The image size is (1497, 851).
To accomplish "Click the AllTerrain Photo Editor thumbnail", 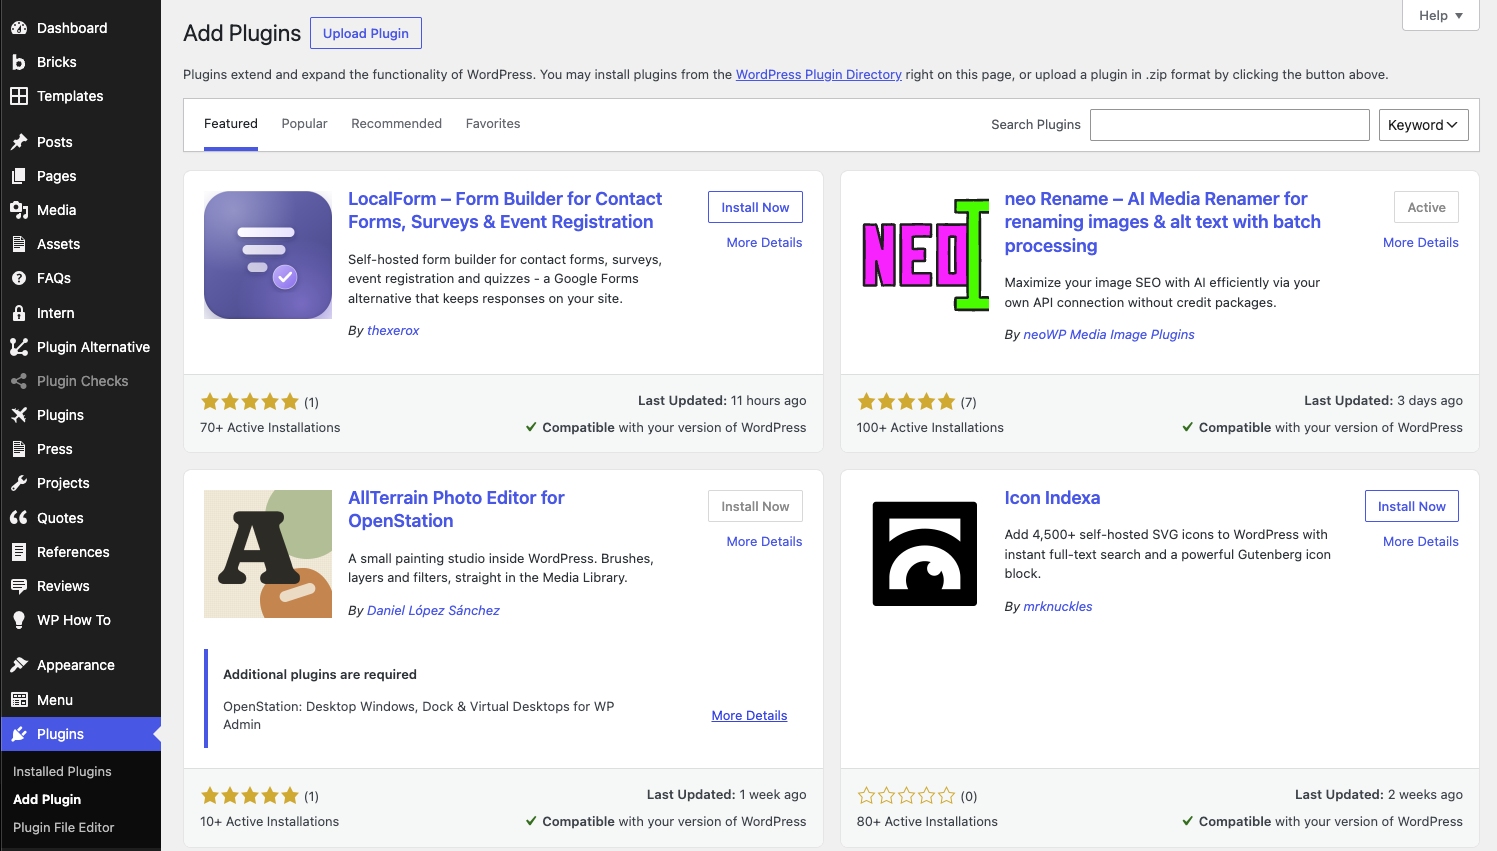I will point(268,554).
